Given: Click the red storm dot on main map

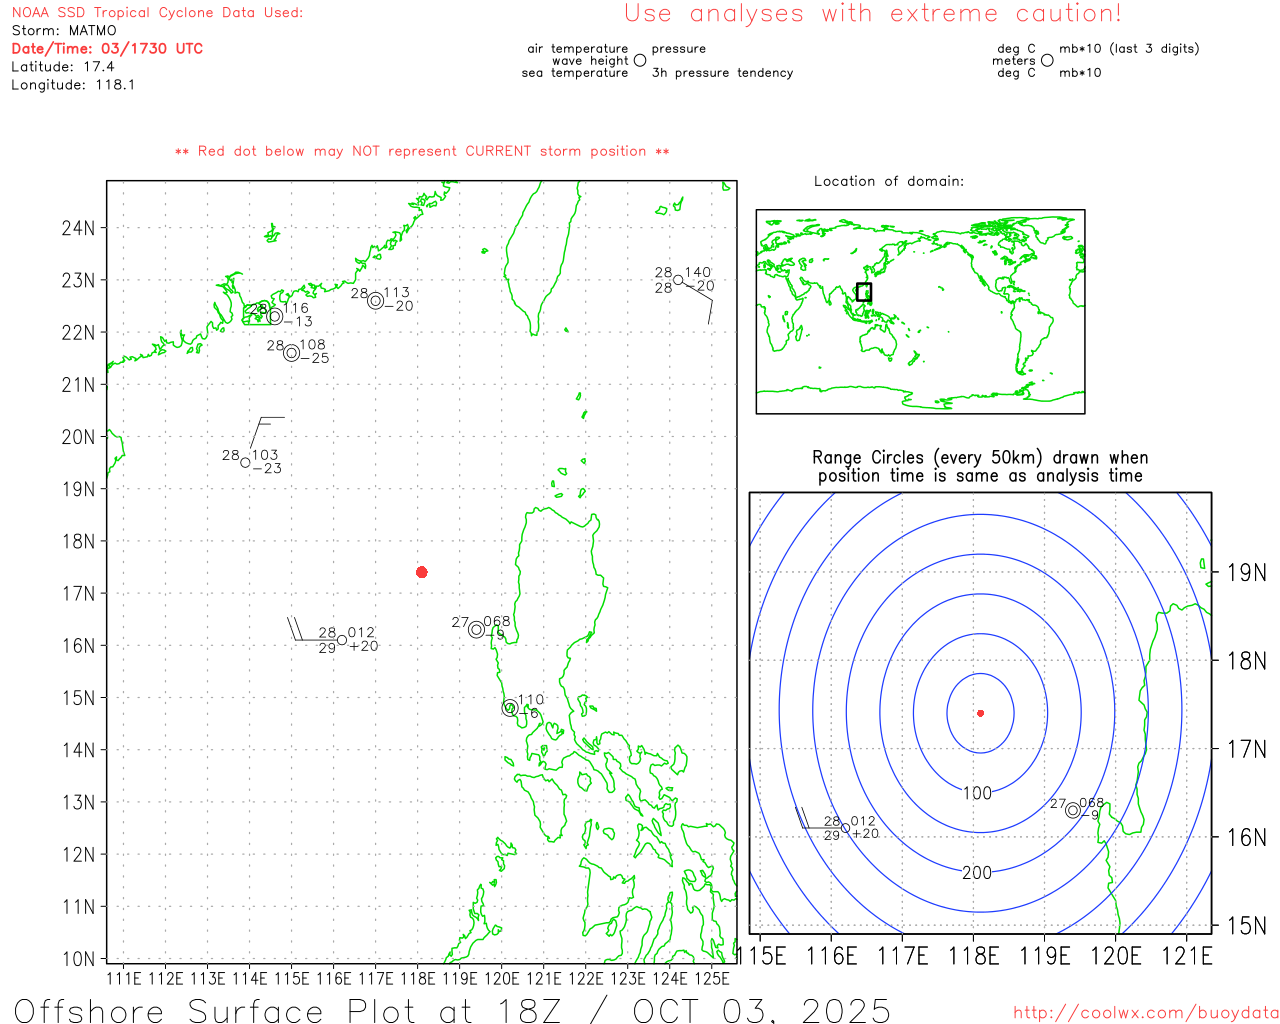Looking at the screenshot, I should pos(422,572).
